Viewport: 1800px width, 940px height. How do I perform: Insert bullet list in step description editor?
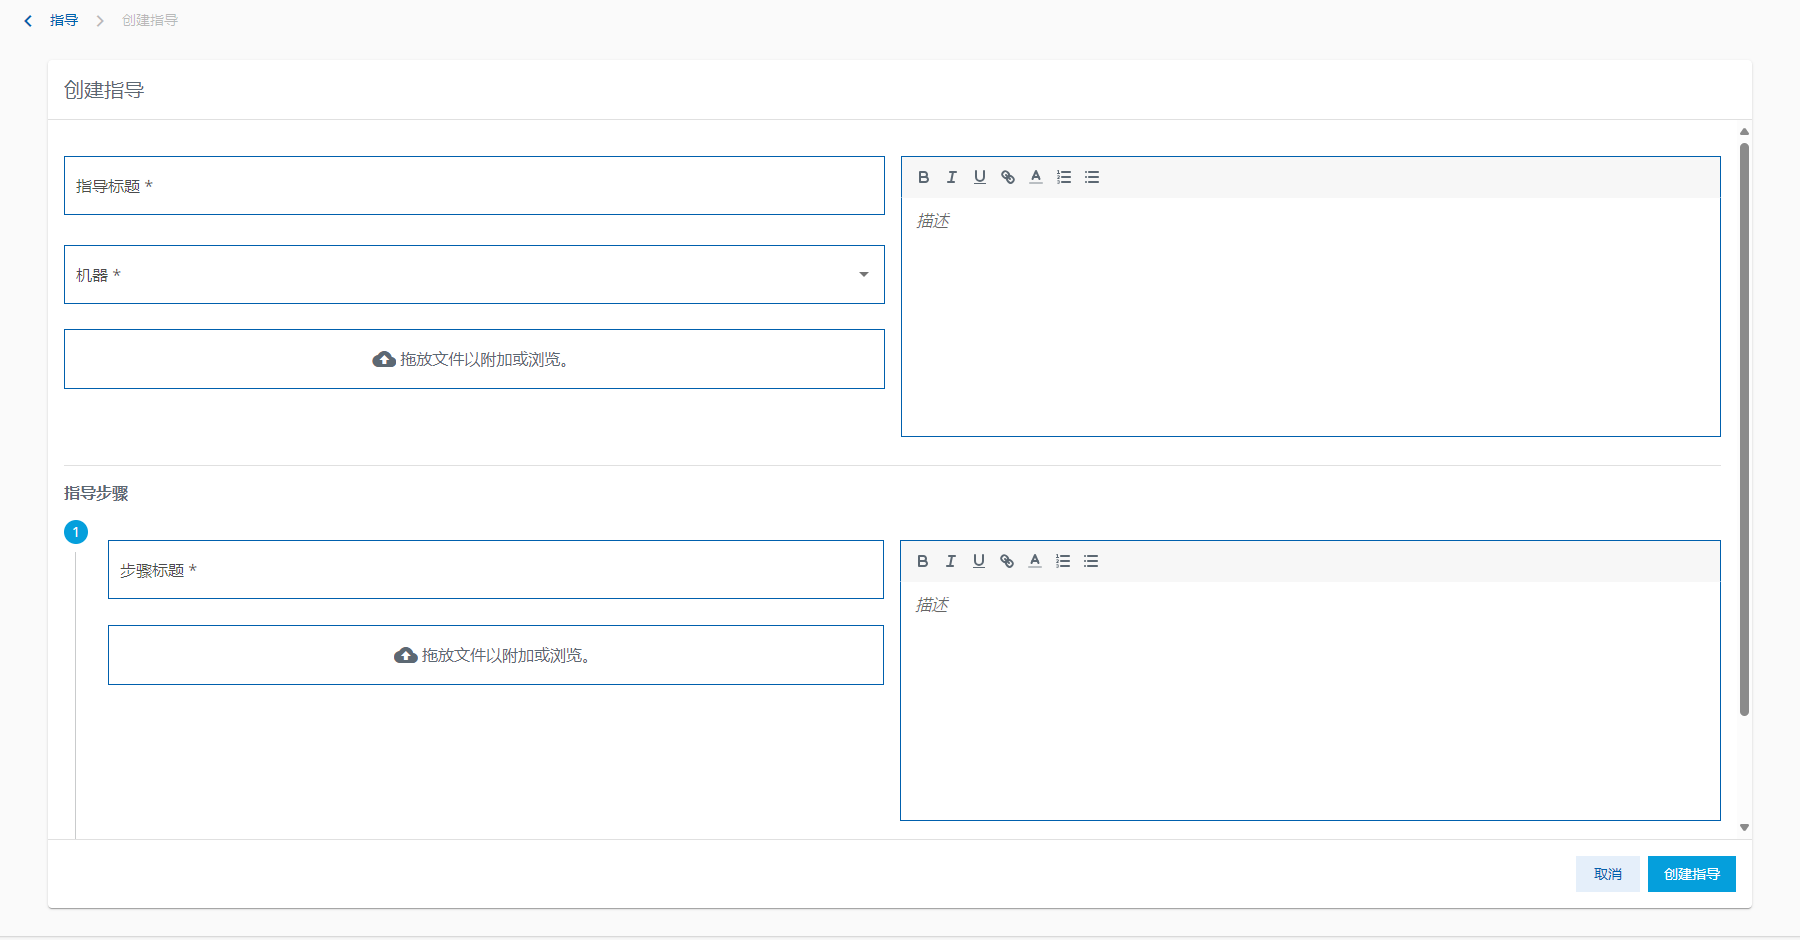pos(1091,561)
